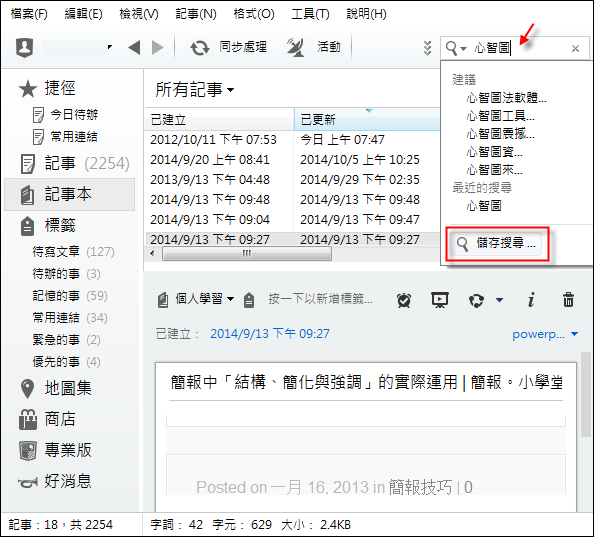
Task: Sort by 已建立 column header
Action: 220,120
